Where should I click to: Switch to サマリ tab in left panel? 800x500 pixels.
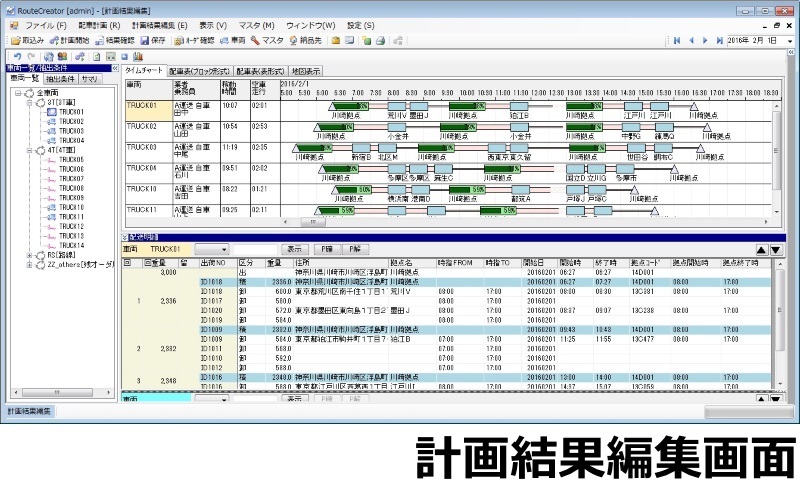pos(90,79)
